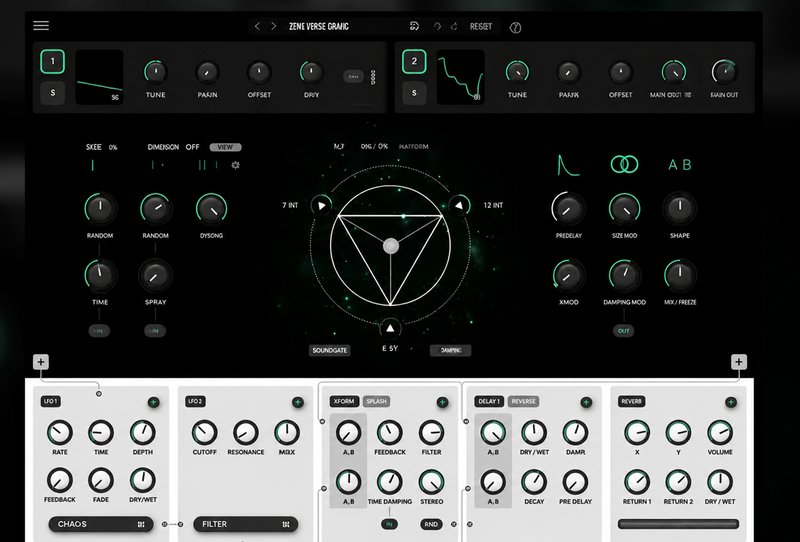Go to next preset arrow

[273, 26]
